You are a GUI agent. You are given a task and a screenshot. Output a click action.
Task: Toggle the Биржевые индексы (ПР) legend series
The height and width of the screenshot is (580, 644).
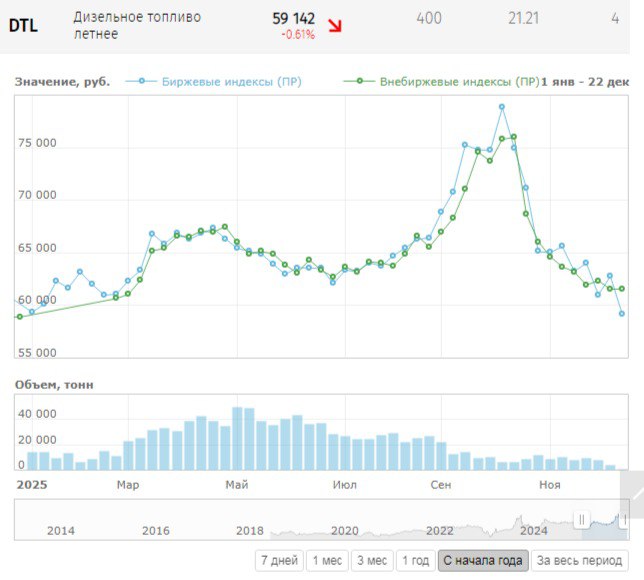click(221, 81)
